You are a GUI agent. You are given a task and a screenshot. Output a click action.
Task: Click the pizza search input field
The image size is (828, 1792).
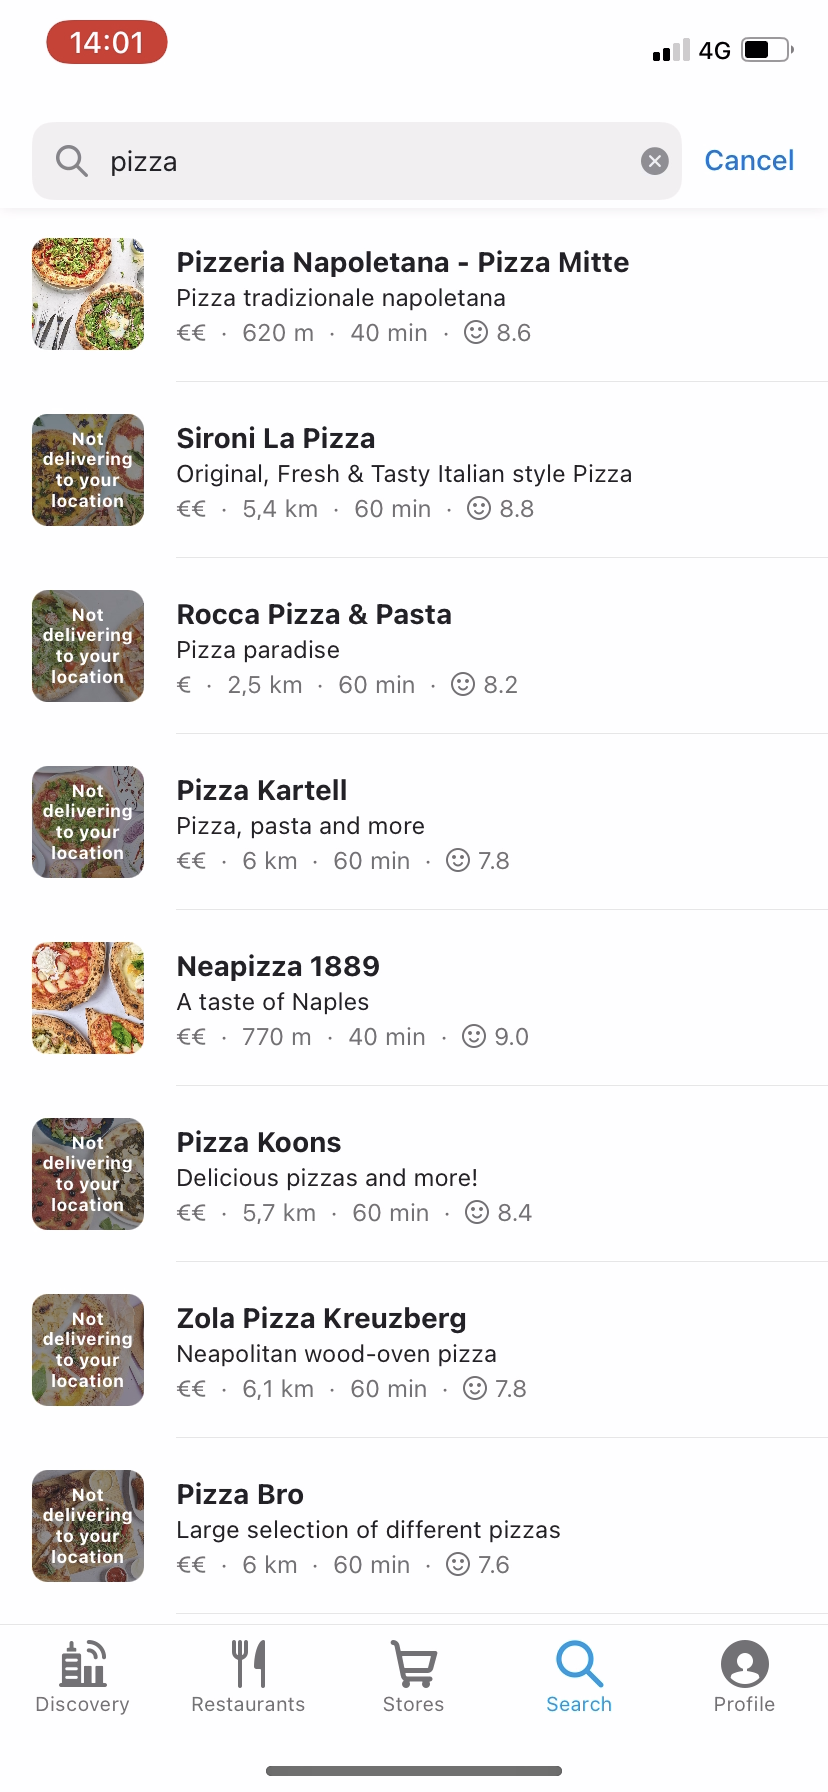(370, 161)
